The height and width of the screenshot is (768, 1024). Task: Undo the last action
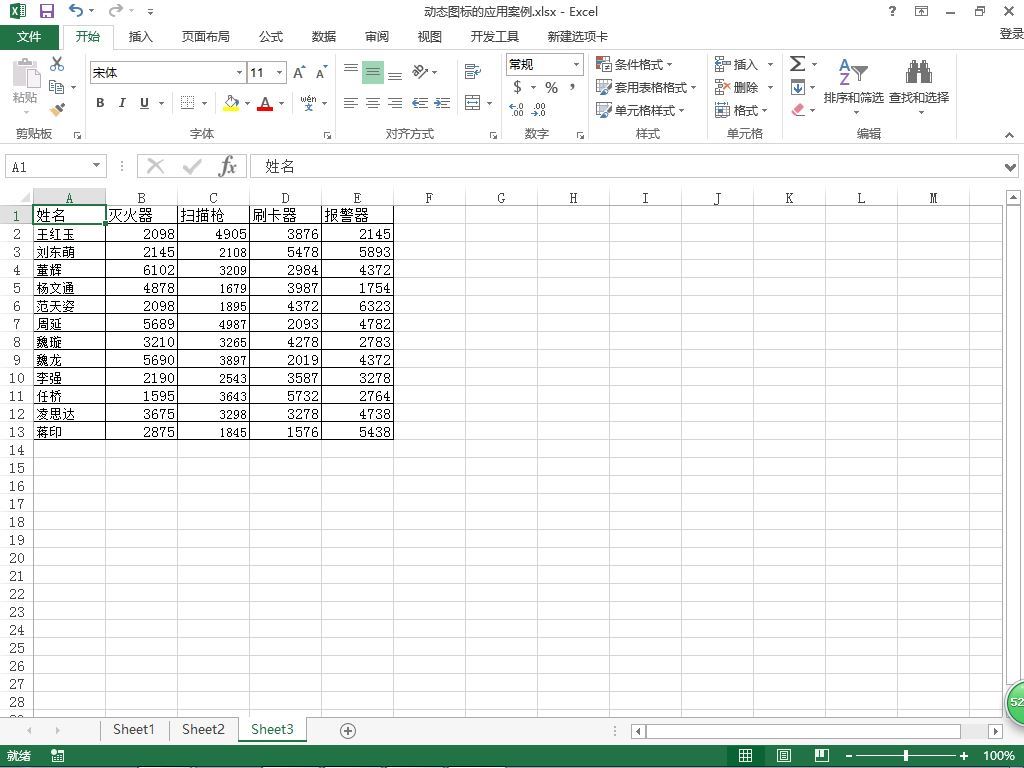(x=76, y=10)
